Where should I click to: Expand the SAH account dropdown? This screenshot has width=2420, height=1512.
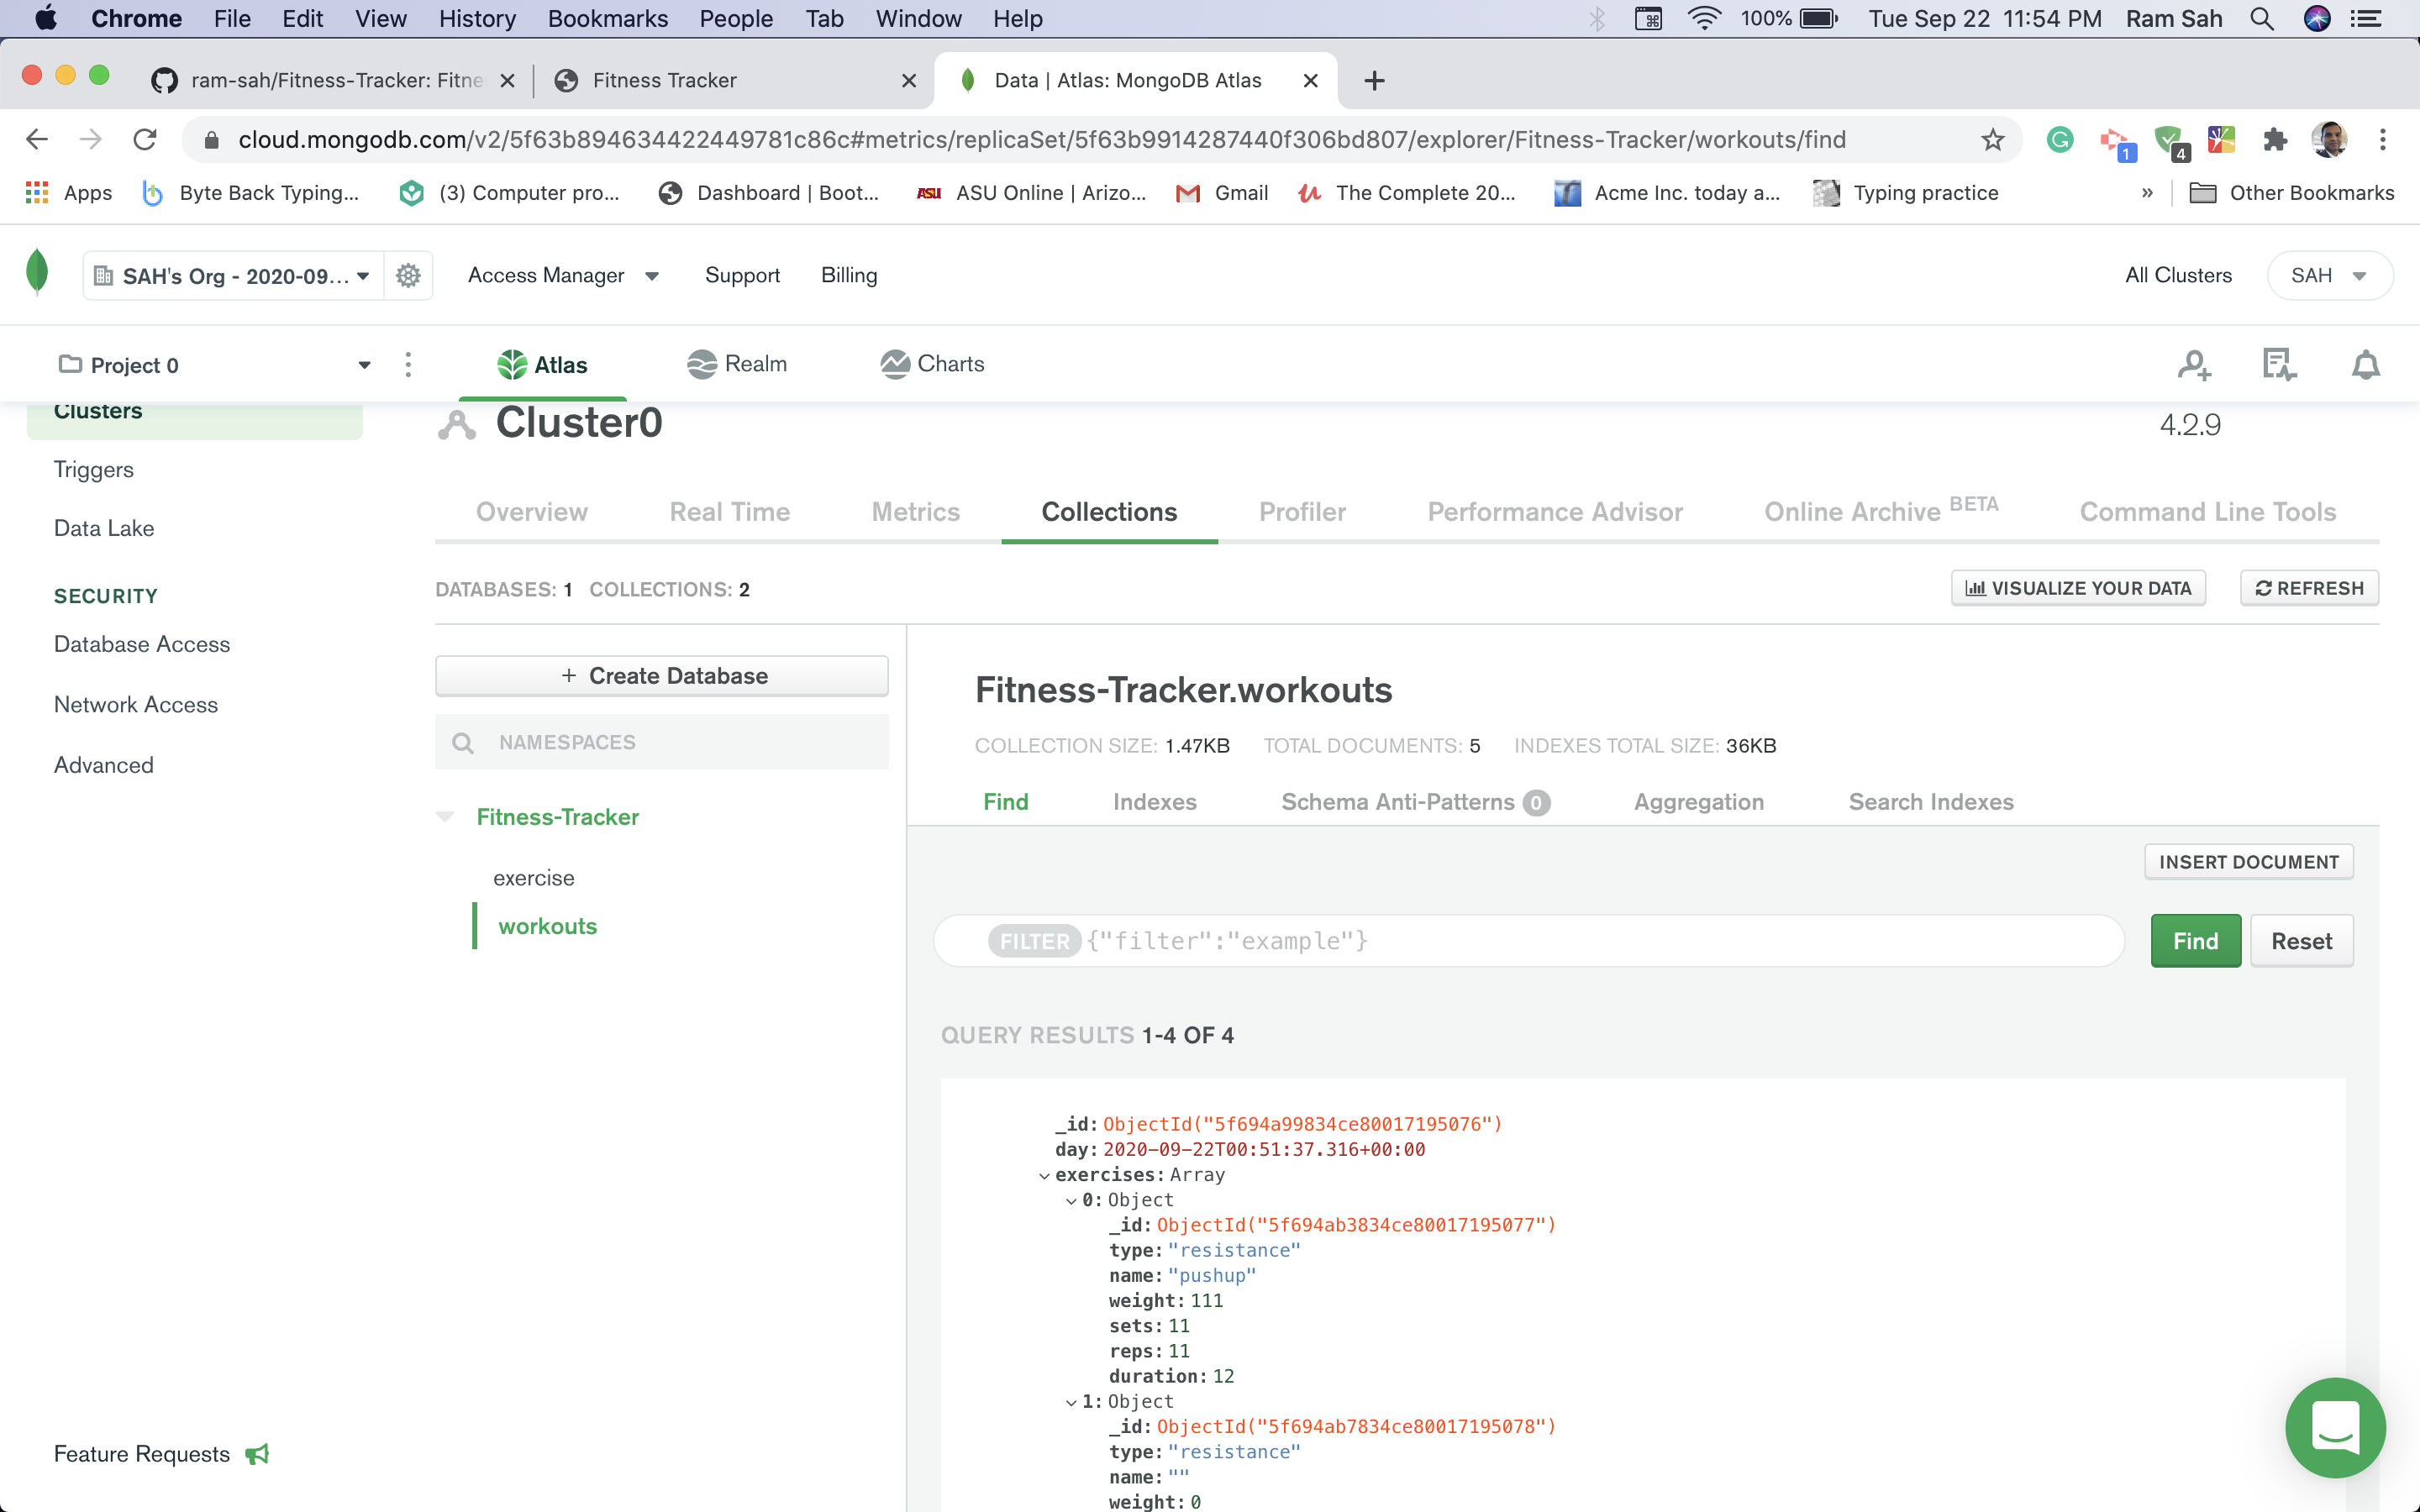(x=2329, y=275)
